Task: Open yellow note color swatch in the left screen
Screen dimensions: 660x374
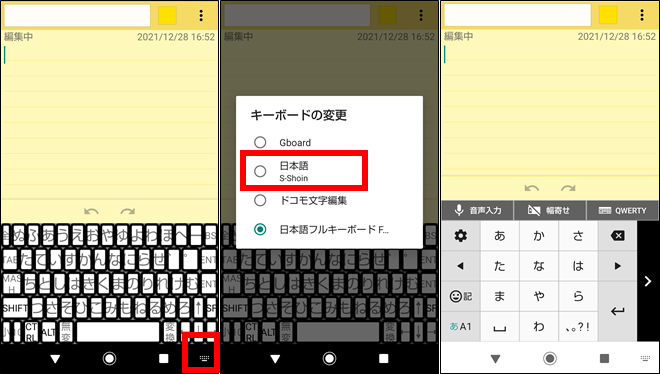Action: coord(168,16)
